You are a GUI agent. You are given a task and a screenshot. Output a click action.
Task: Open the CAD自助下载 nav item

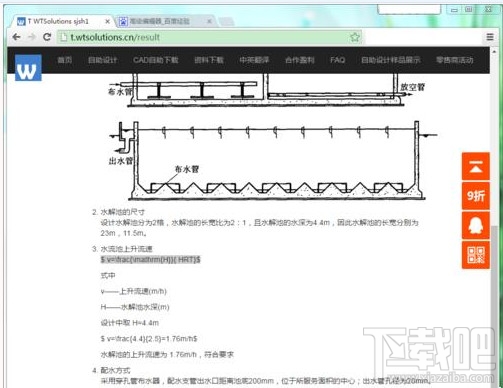pos(156,60)
